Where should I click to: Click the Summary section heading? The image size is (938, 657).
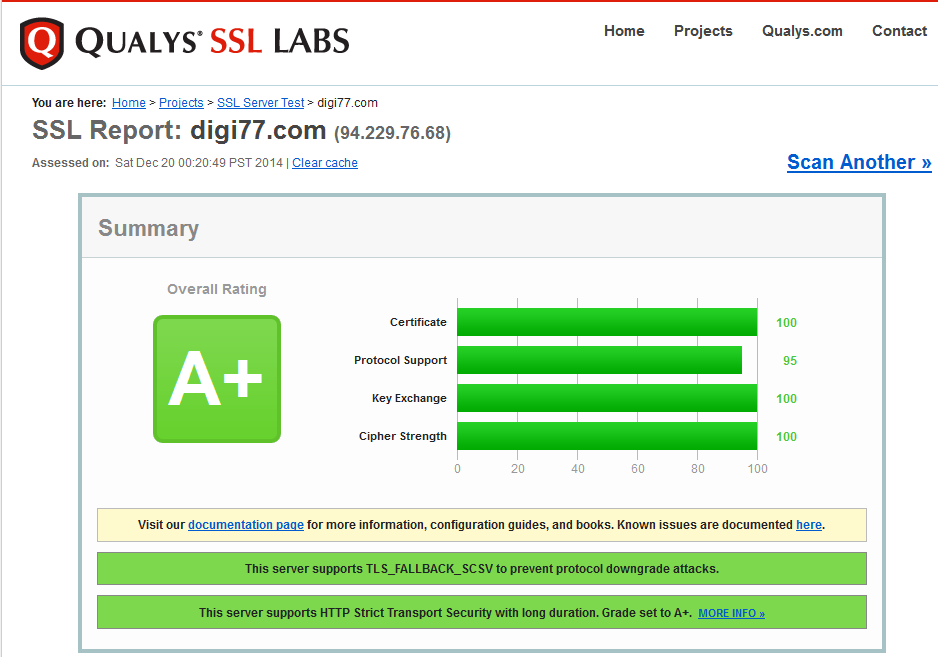click(x=148, y=228)
